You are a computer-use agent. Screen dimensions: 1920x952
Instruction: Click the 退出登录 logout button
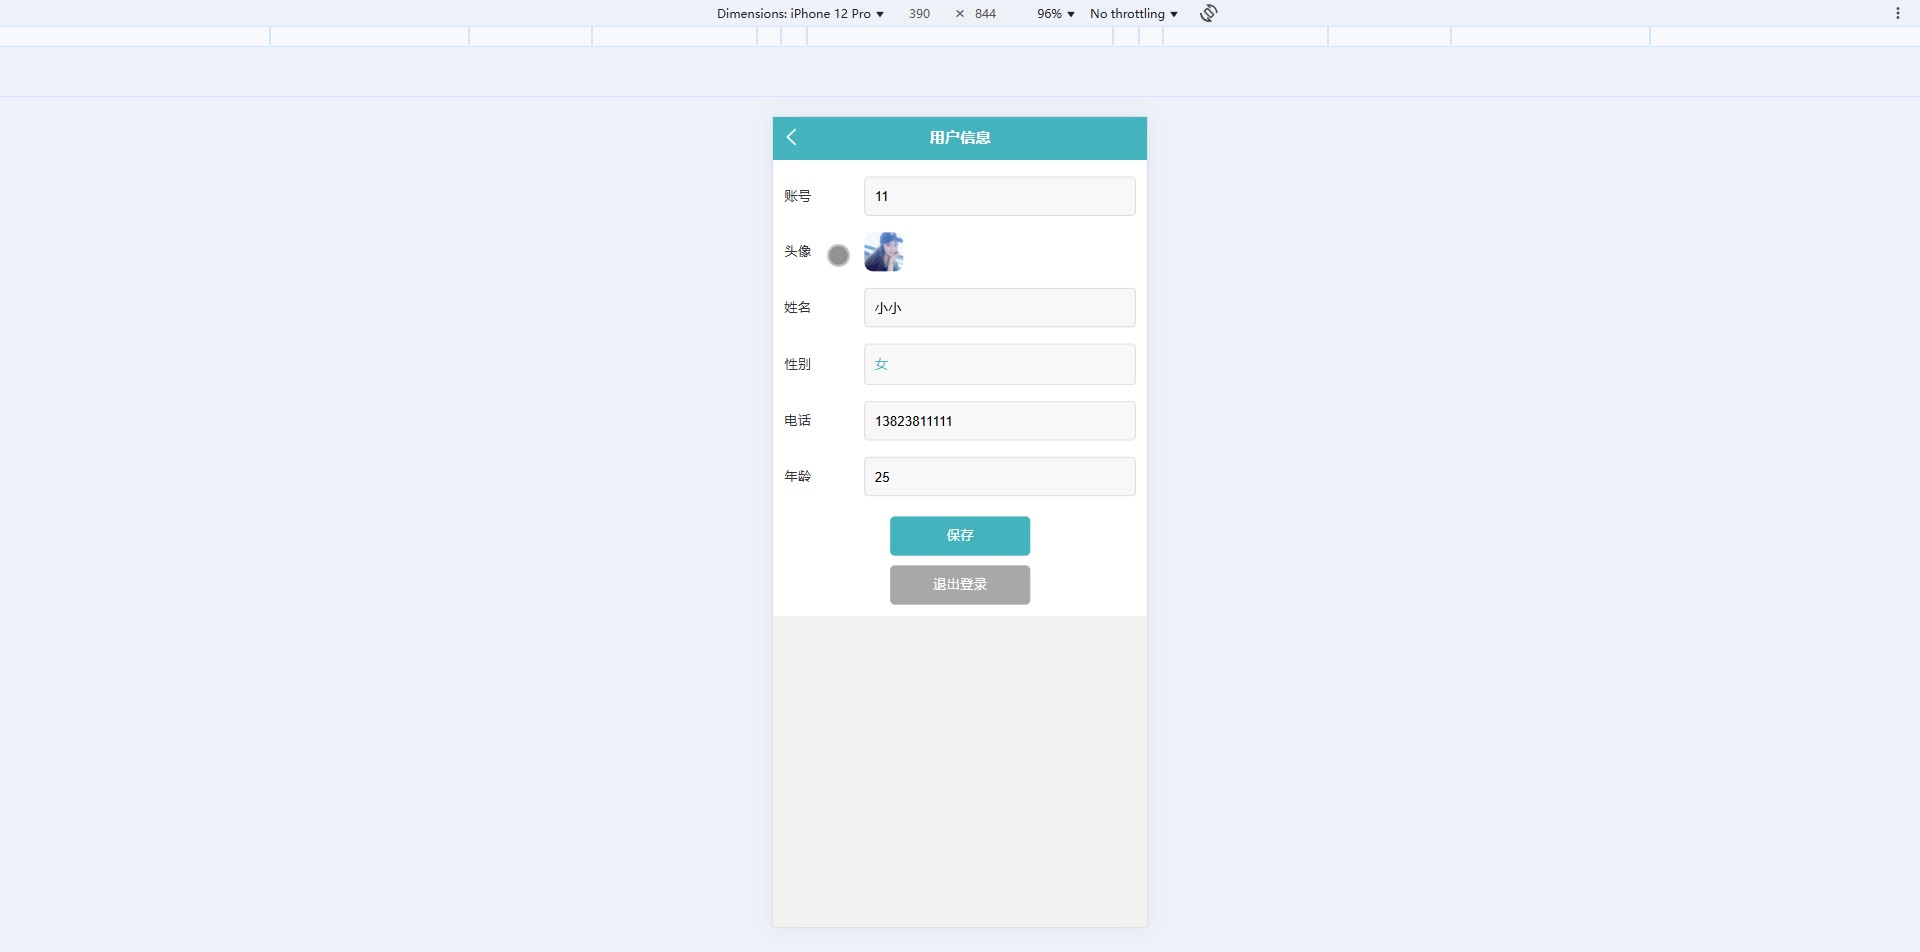[x=960, y=585]
